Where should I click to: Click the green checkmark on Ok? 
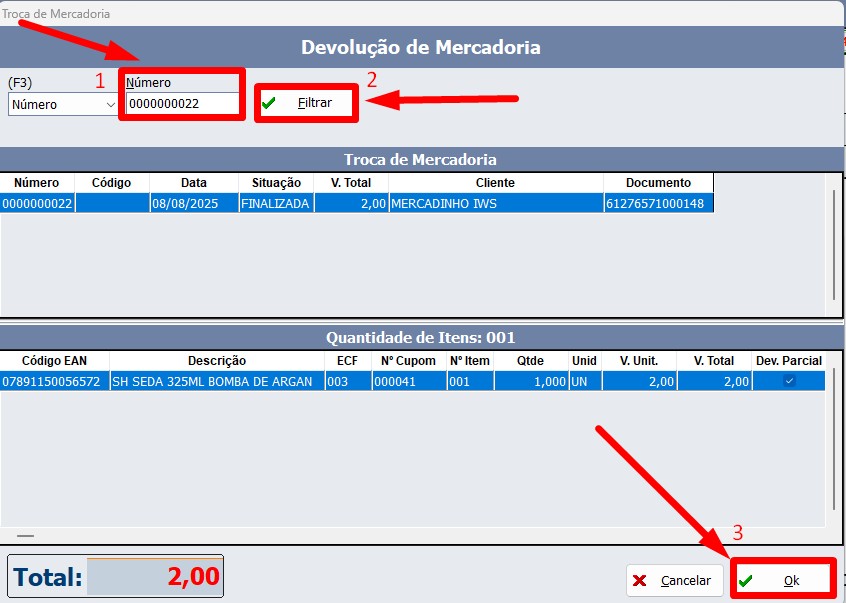(746, 581)
